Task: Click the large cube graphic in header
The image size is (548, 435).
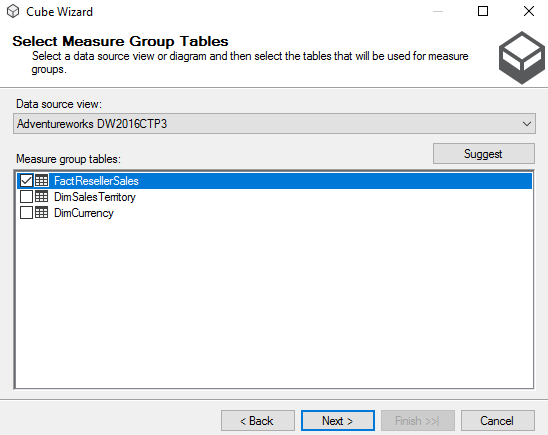Action: [522, 58]
